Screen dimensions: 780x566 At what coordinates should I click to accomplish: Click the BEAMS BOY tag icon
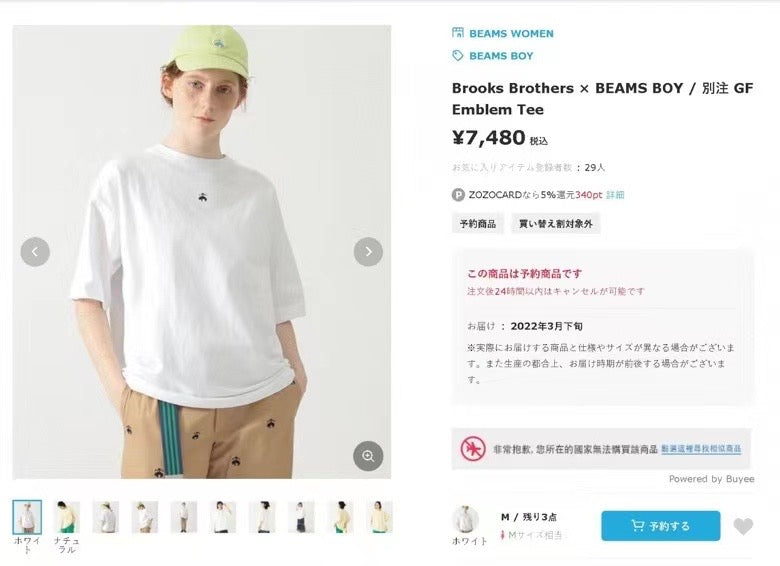coord(458,56)
